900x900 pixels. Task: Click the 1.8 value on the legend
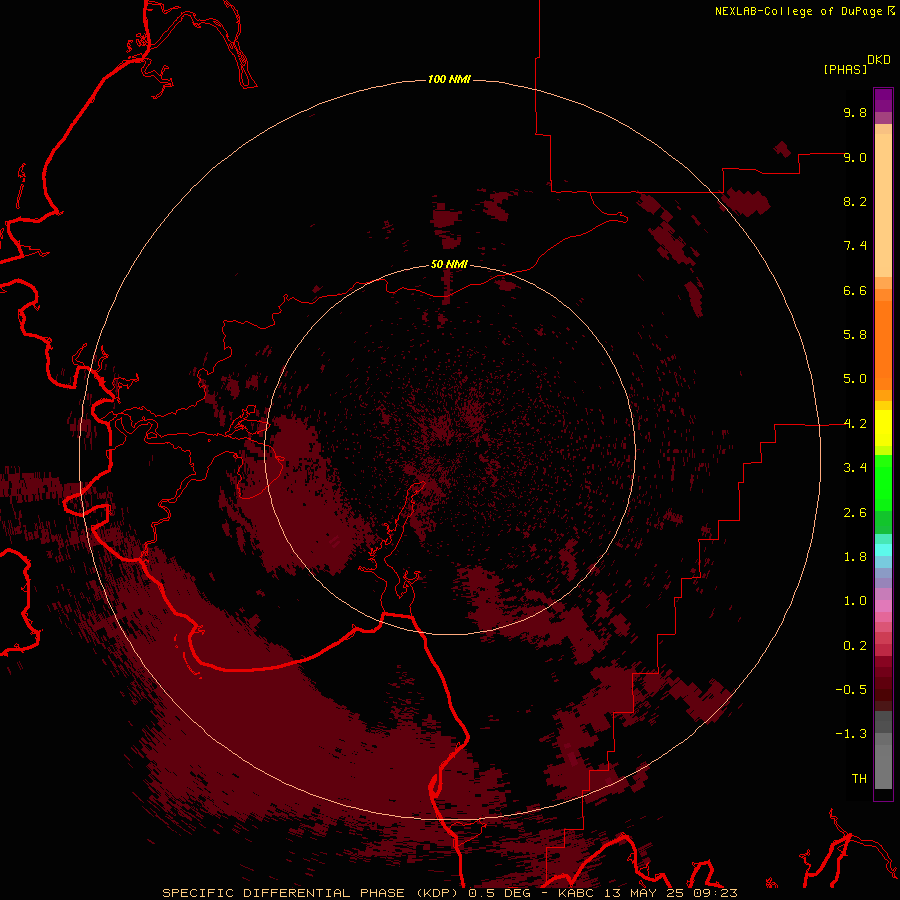(855, 557)
